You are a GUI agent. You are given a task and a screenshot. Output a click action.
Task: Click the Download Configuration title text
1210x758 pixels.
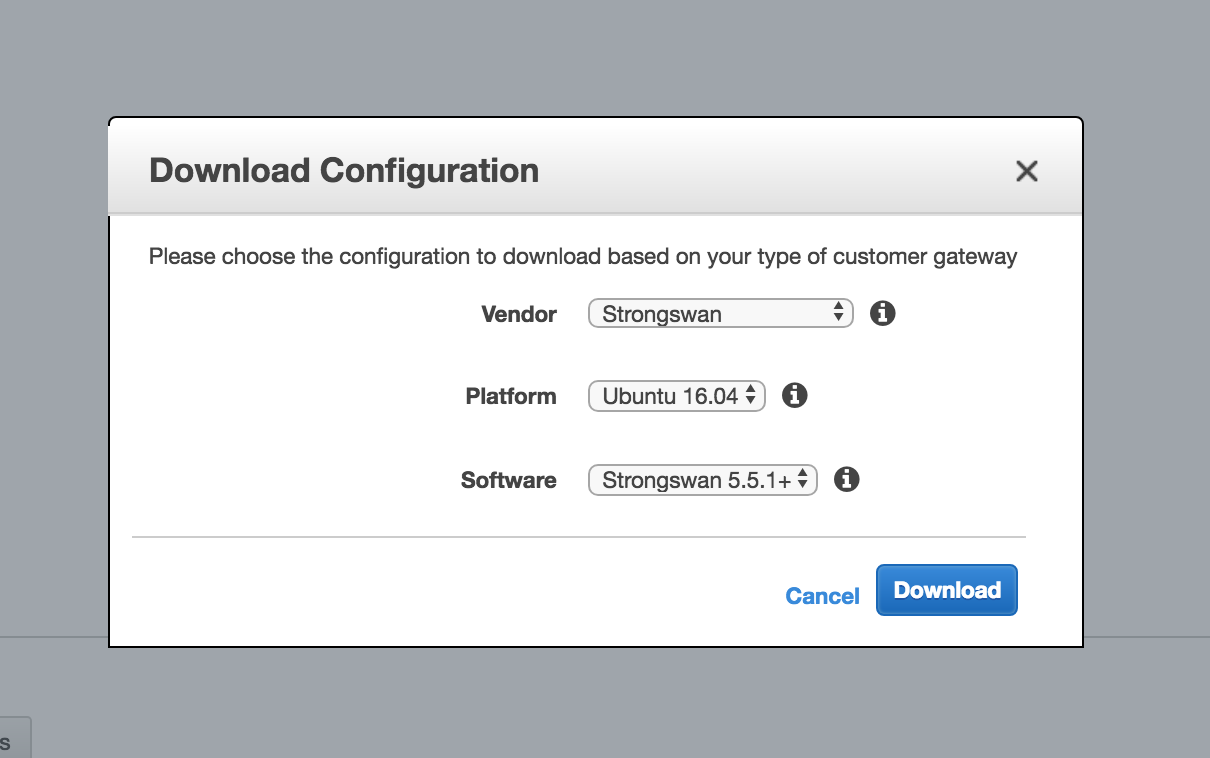[x=344, y=170]
